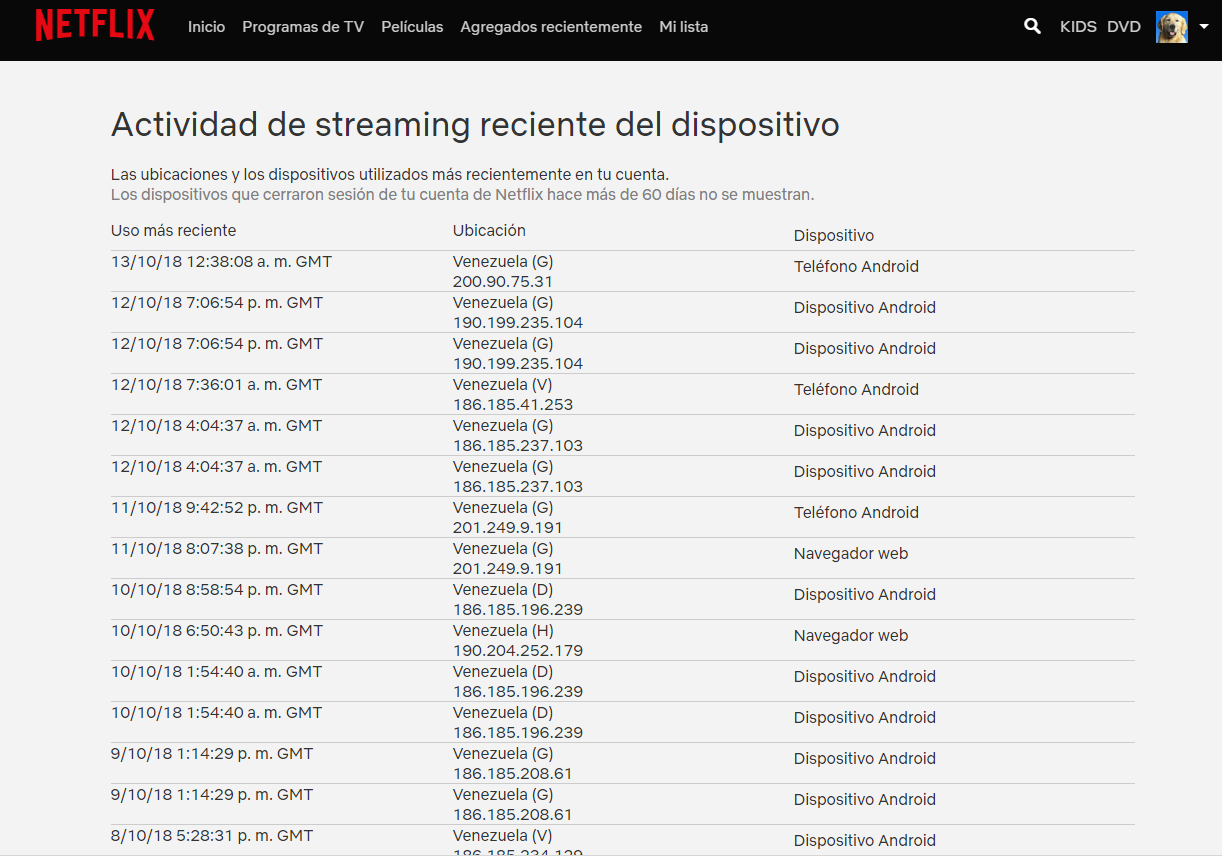Click the DVD link
This screenshot has height=858, width=1222.
click(1123, 27)
